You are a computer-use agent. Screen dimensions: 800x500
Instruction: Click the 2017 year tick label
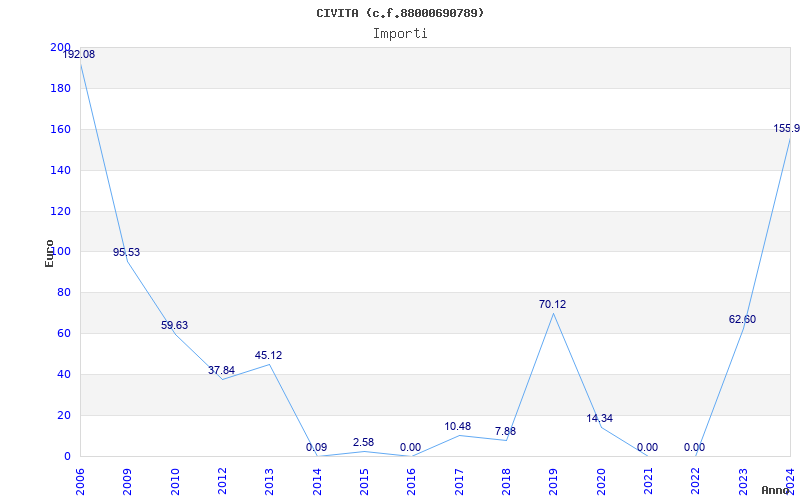[x=459, y=482]
